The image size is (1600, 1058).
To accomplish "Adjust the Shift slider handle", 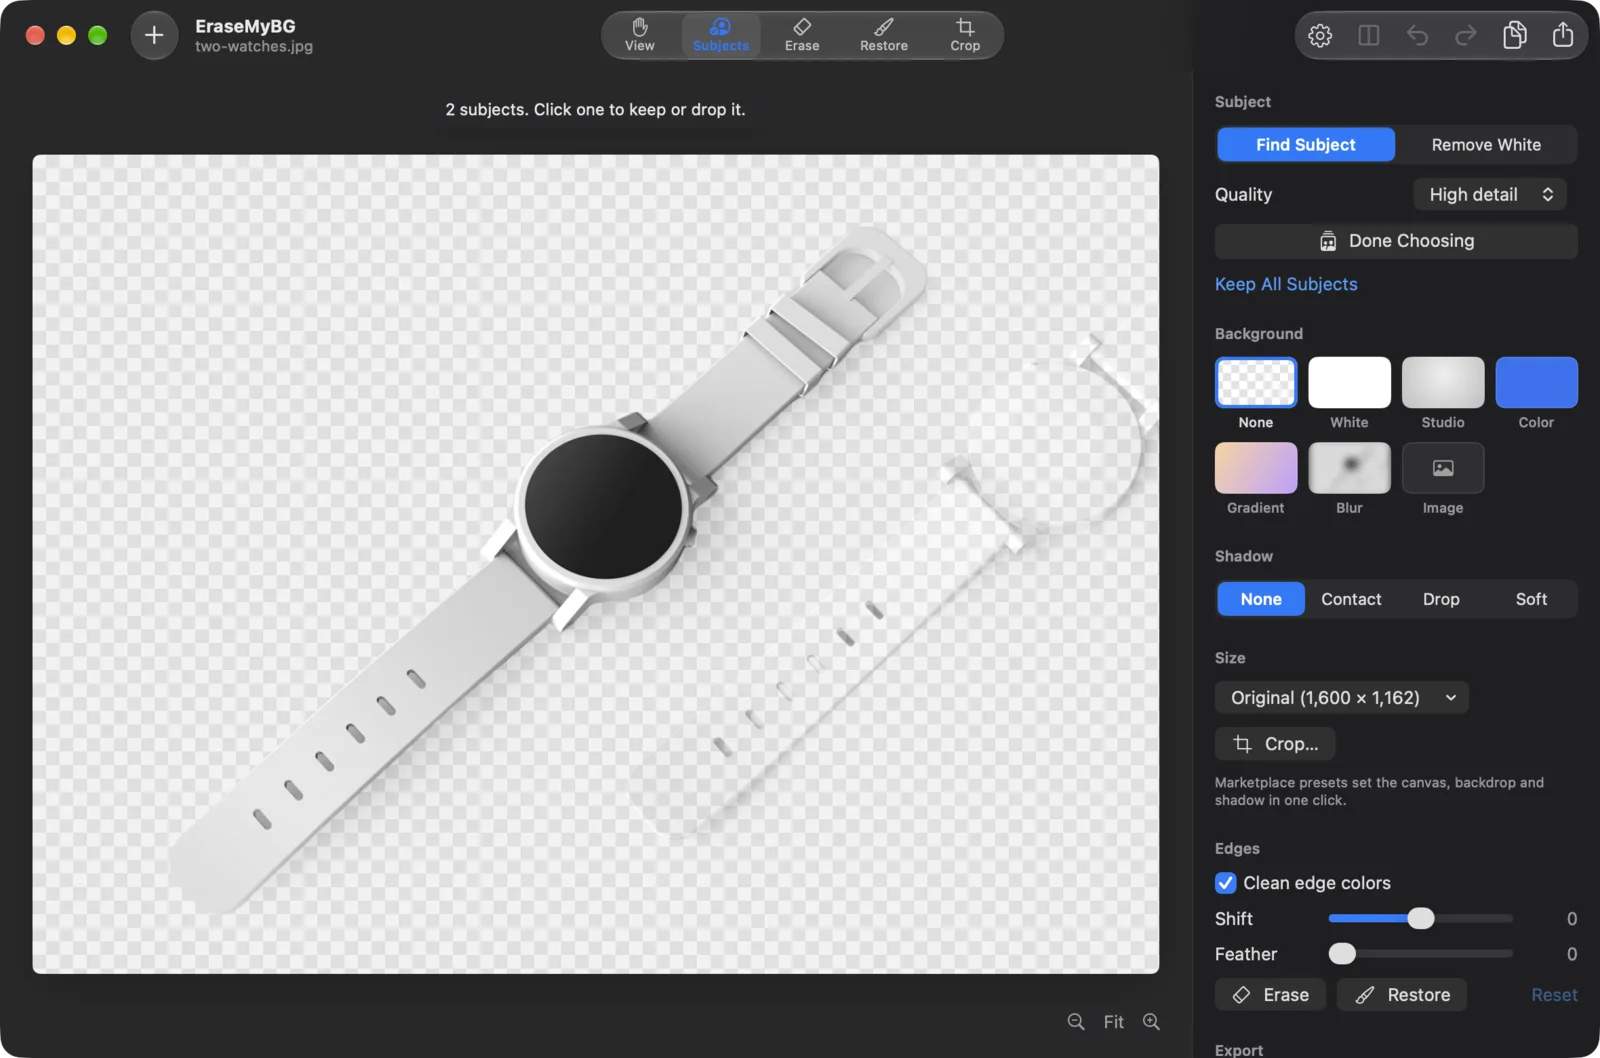I will 1421,918.
